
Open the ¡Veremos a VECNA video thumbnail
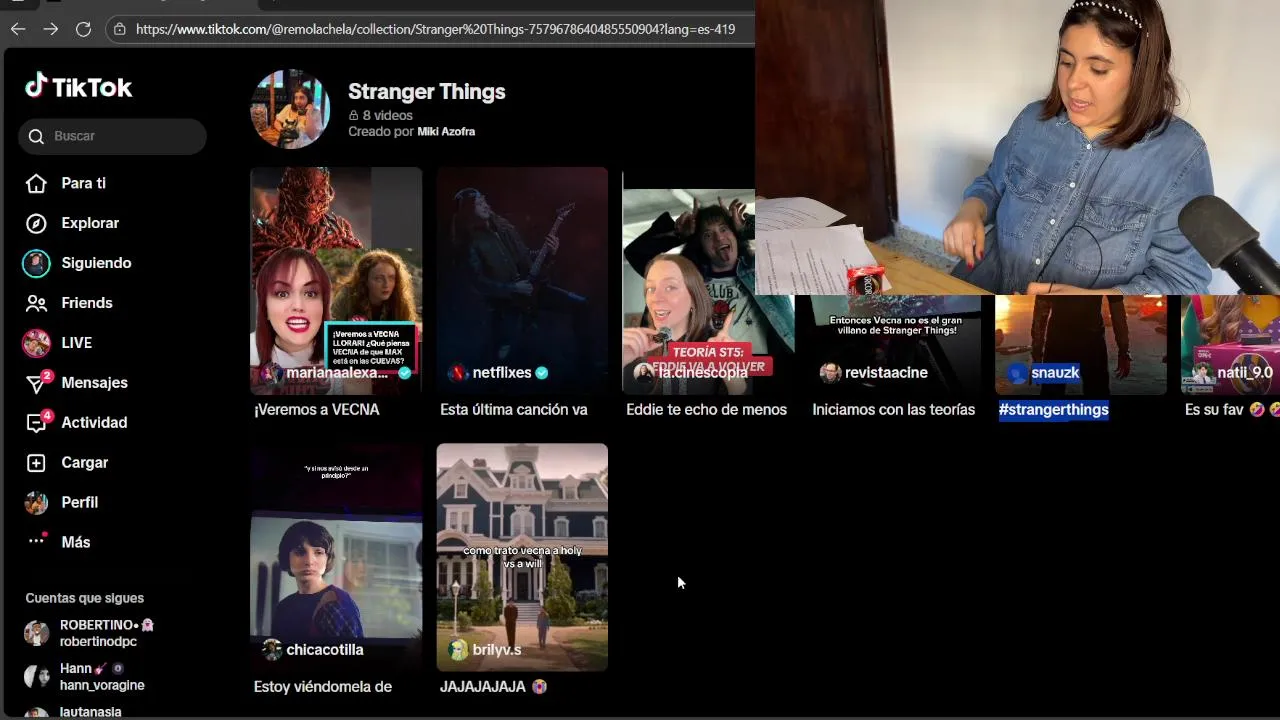(x=336, y=281)
